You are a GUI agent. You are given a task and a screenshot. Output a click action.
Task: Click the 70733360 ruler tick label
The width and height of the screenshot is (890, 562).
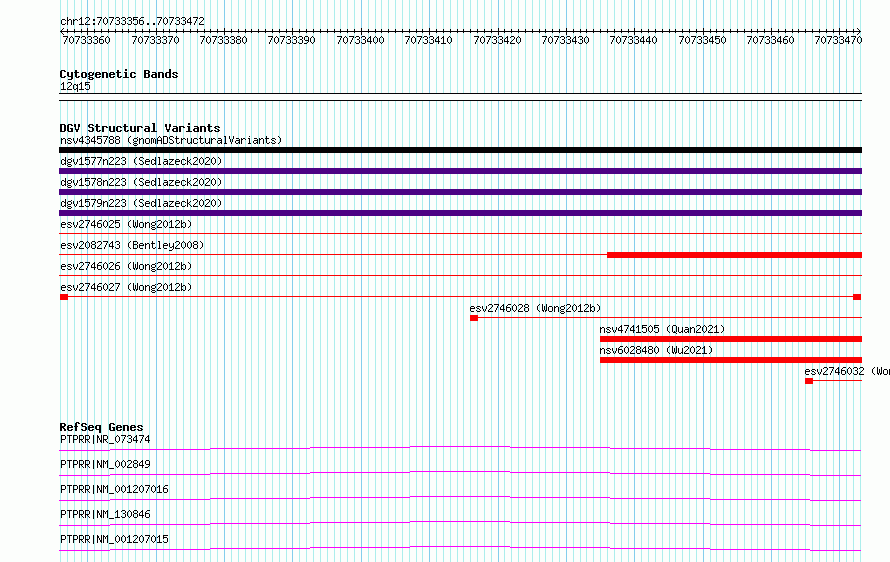(86, 40)
